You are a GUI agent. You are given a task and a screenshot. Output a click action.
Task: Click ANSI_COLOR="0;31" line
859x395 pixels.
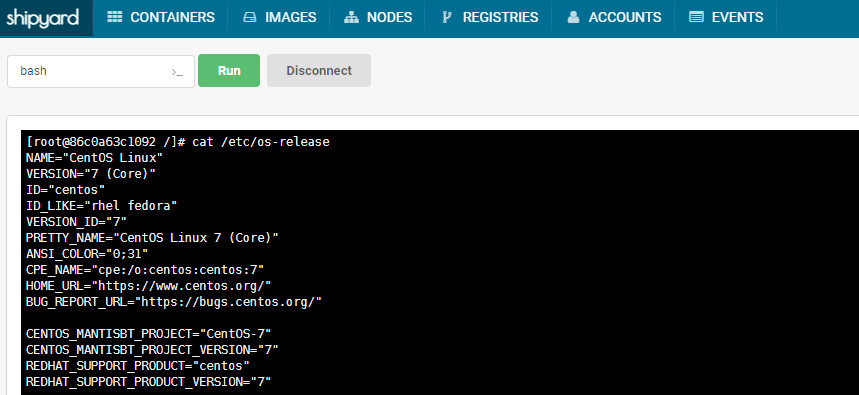pos(87,254)
